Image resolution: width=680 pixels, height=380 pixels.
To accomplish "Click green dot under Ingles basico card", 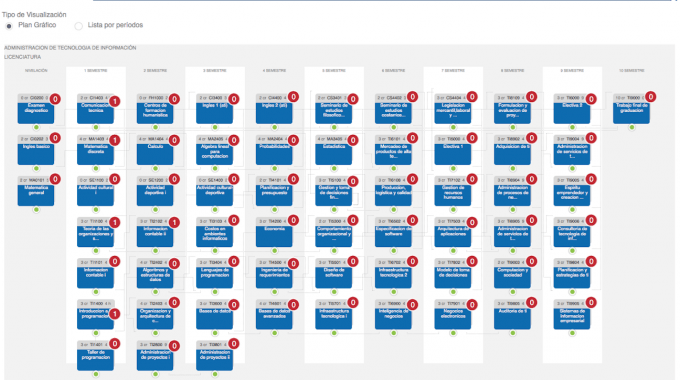I will pos(36,168).
